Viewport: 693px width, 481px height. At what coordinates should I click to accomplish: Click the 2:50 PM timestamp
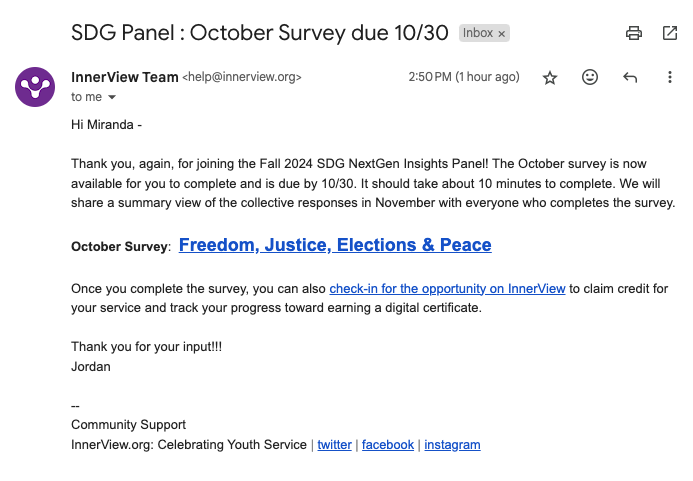click(463, 77)
